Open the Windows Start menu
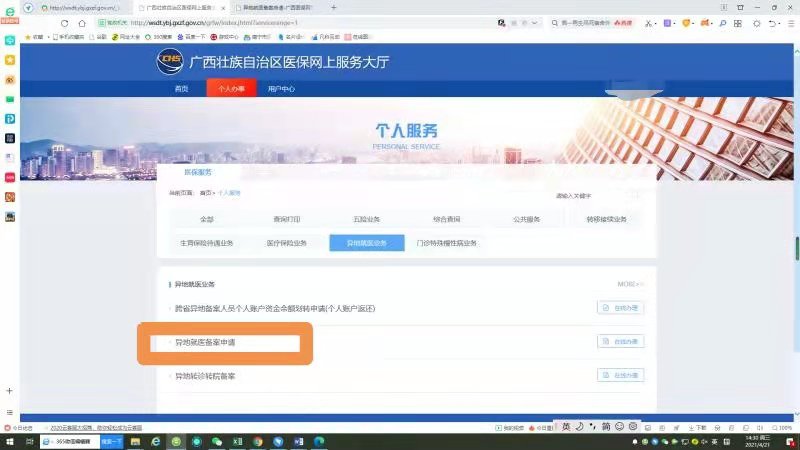The width and height of the screenshot is (800, 450). coord(8,440)
